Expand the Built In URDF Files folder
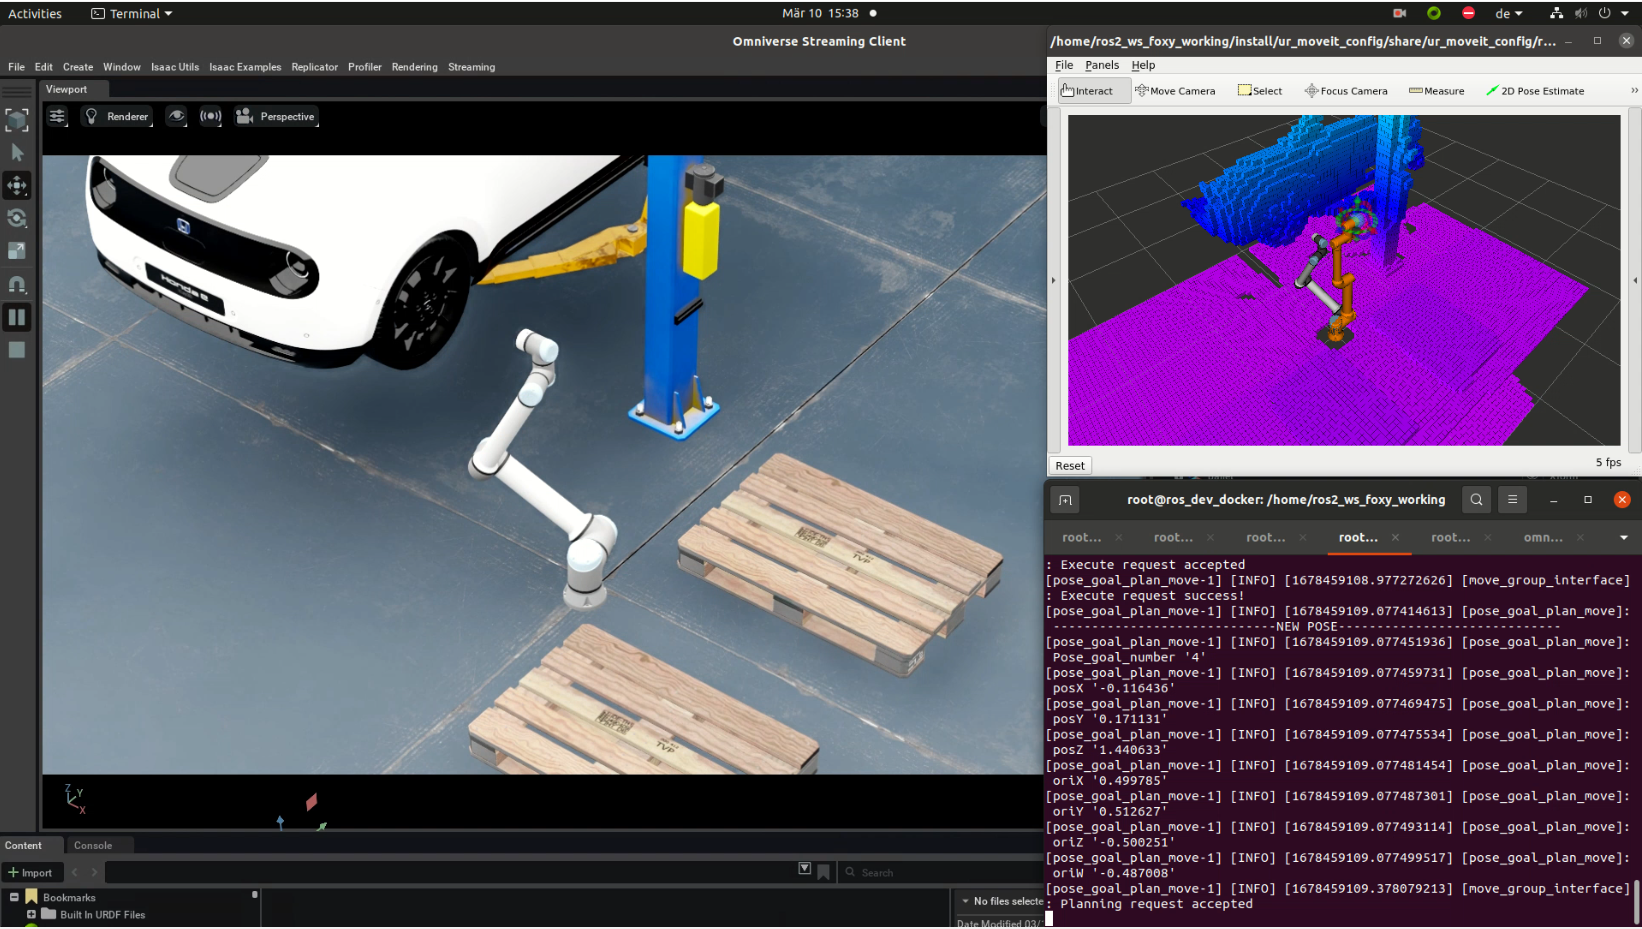This screenshot has height=929, width=1642. pyautogui.click(x=31, y=914)
